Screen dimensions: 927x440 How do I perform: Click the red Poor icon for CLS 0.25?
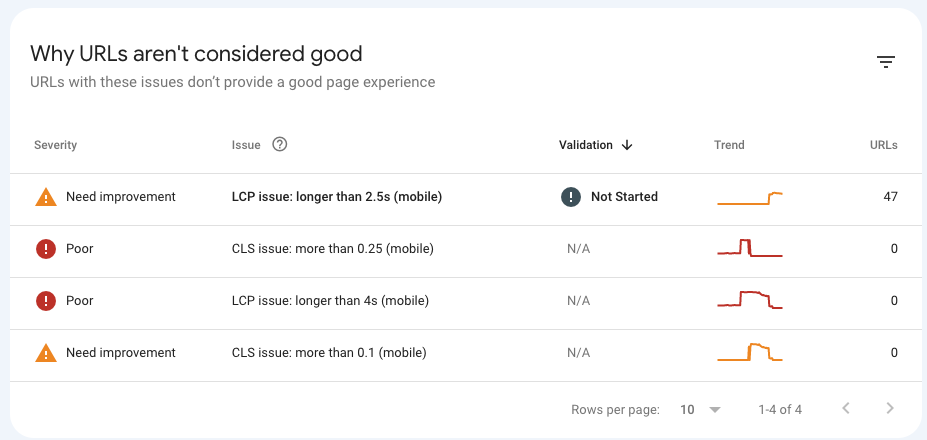(46, 249)
